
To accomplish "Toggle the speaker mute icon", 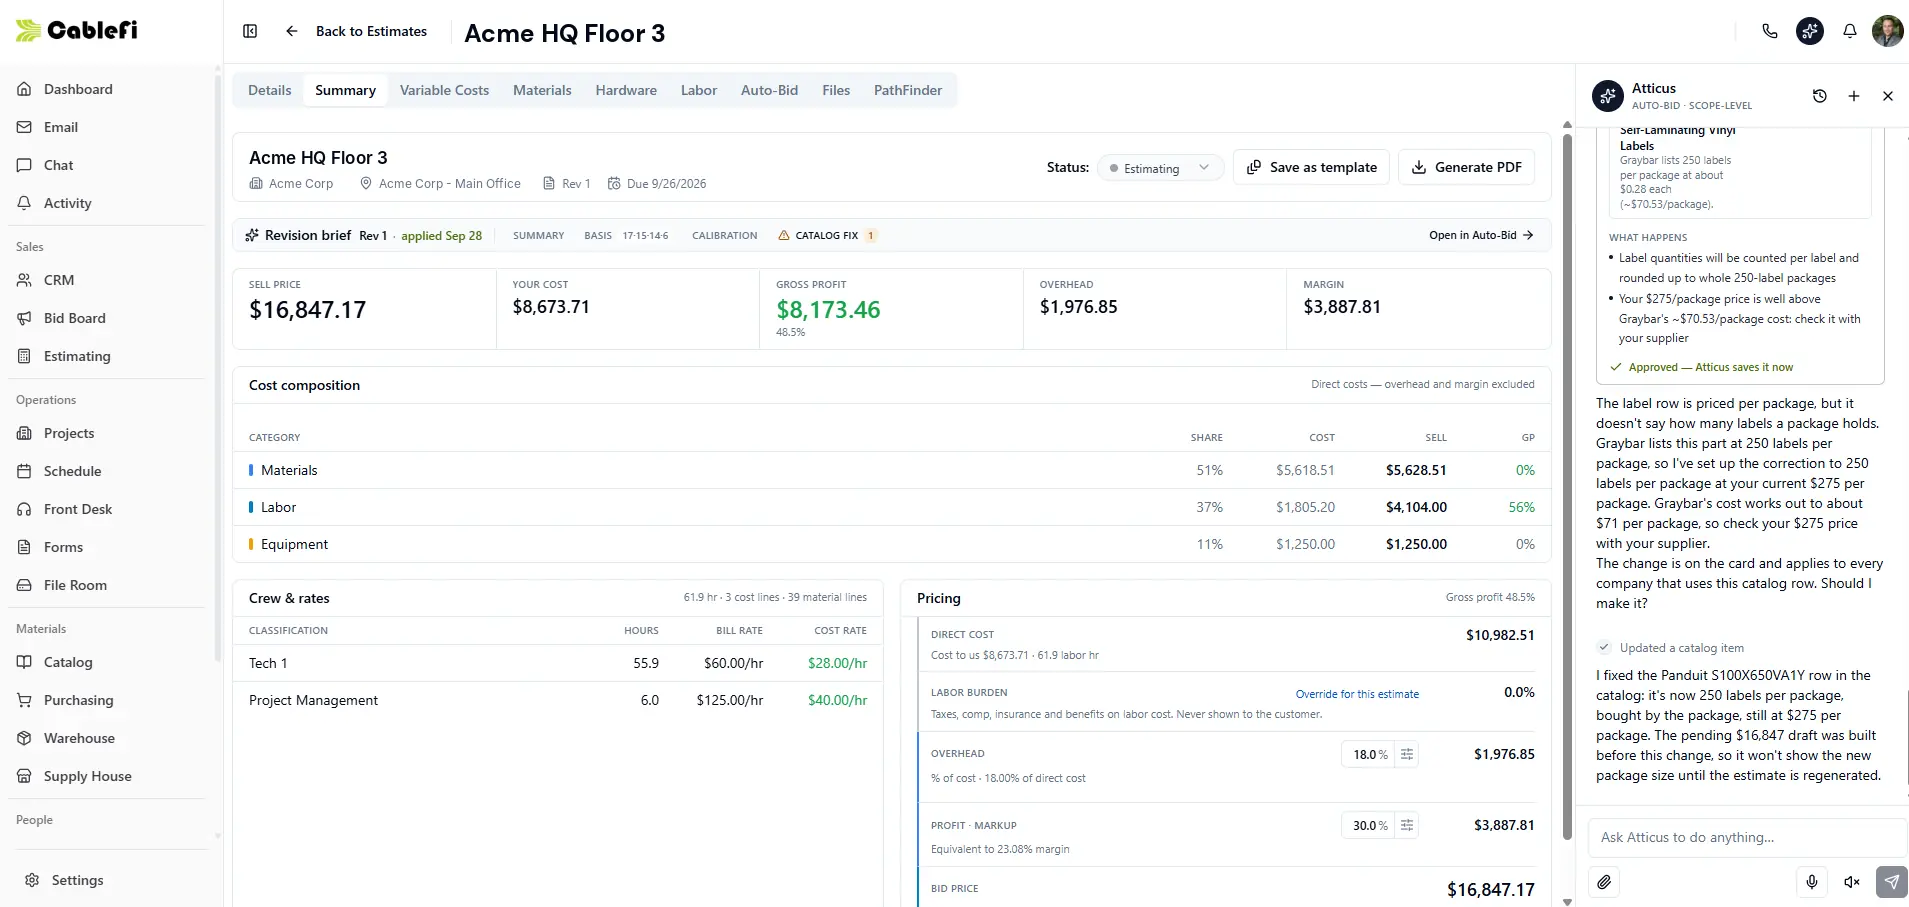I will [1852, 882].
